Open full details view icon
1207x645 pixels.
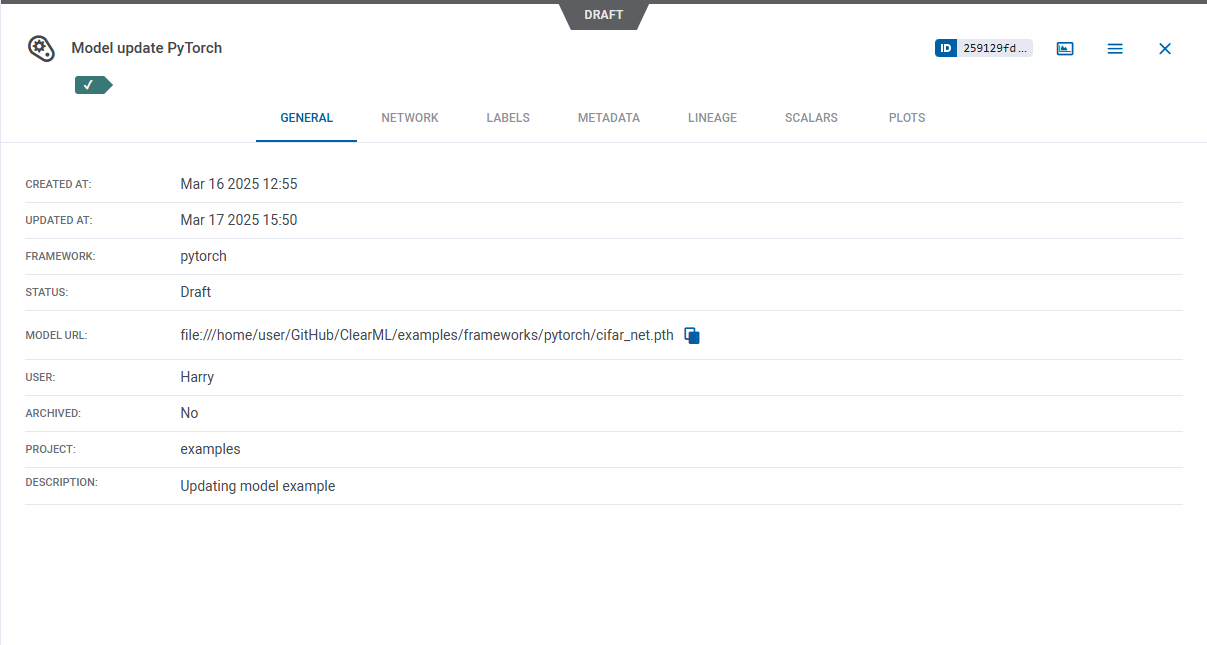pos(1065,48)
